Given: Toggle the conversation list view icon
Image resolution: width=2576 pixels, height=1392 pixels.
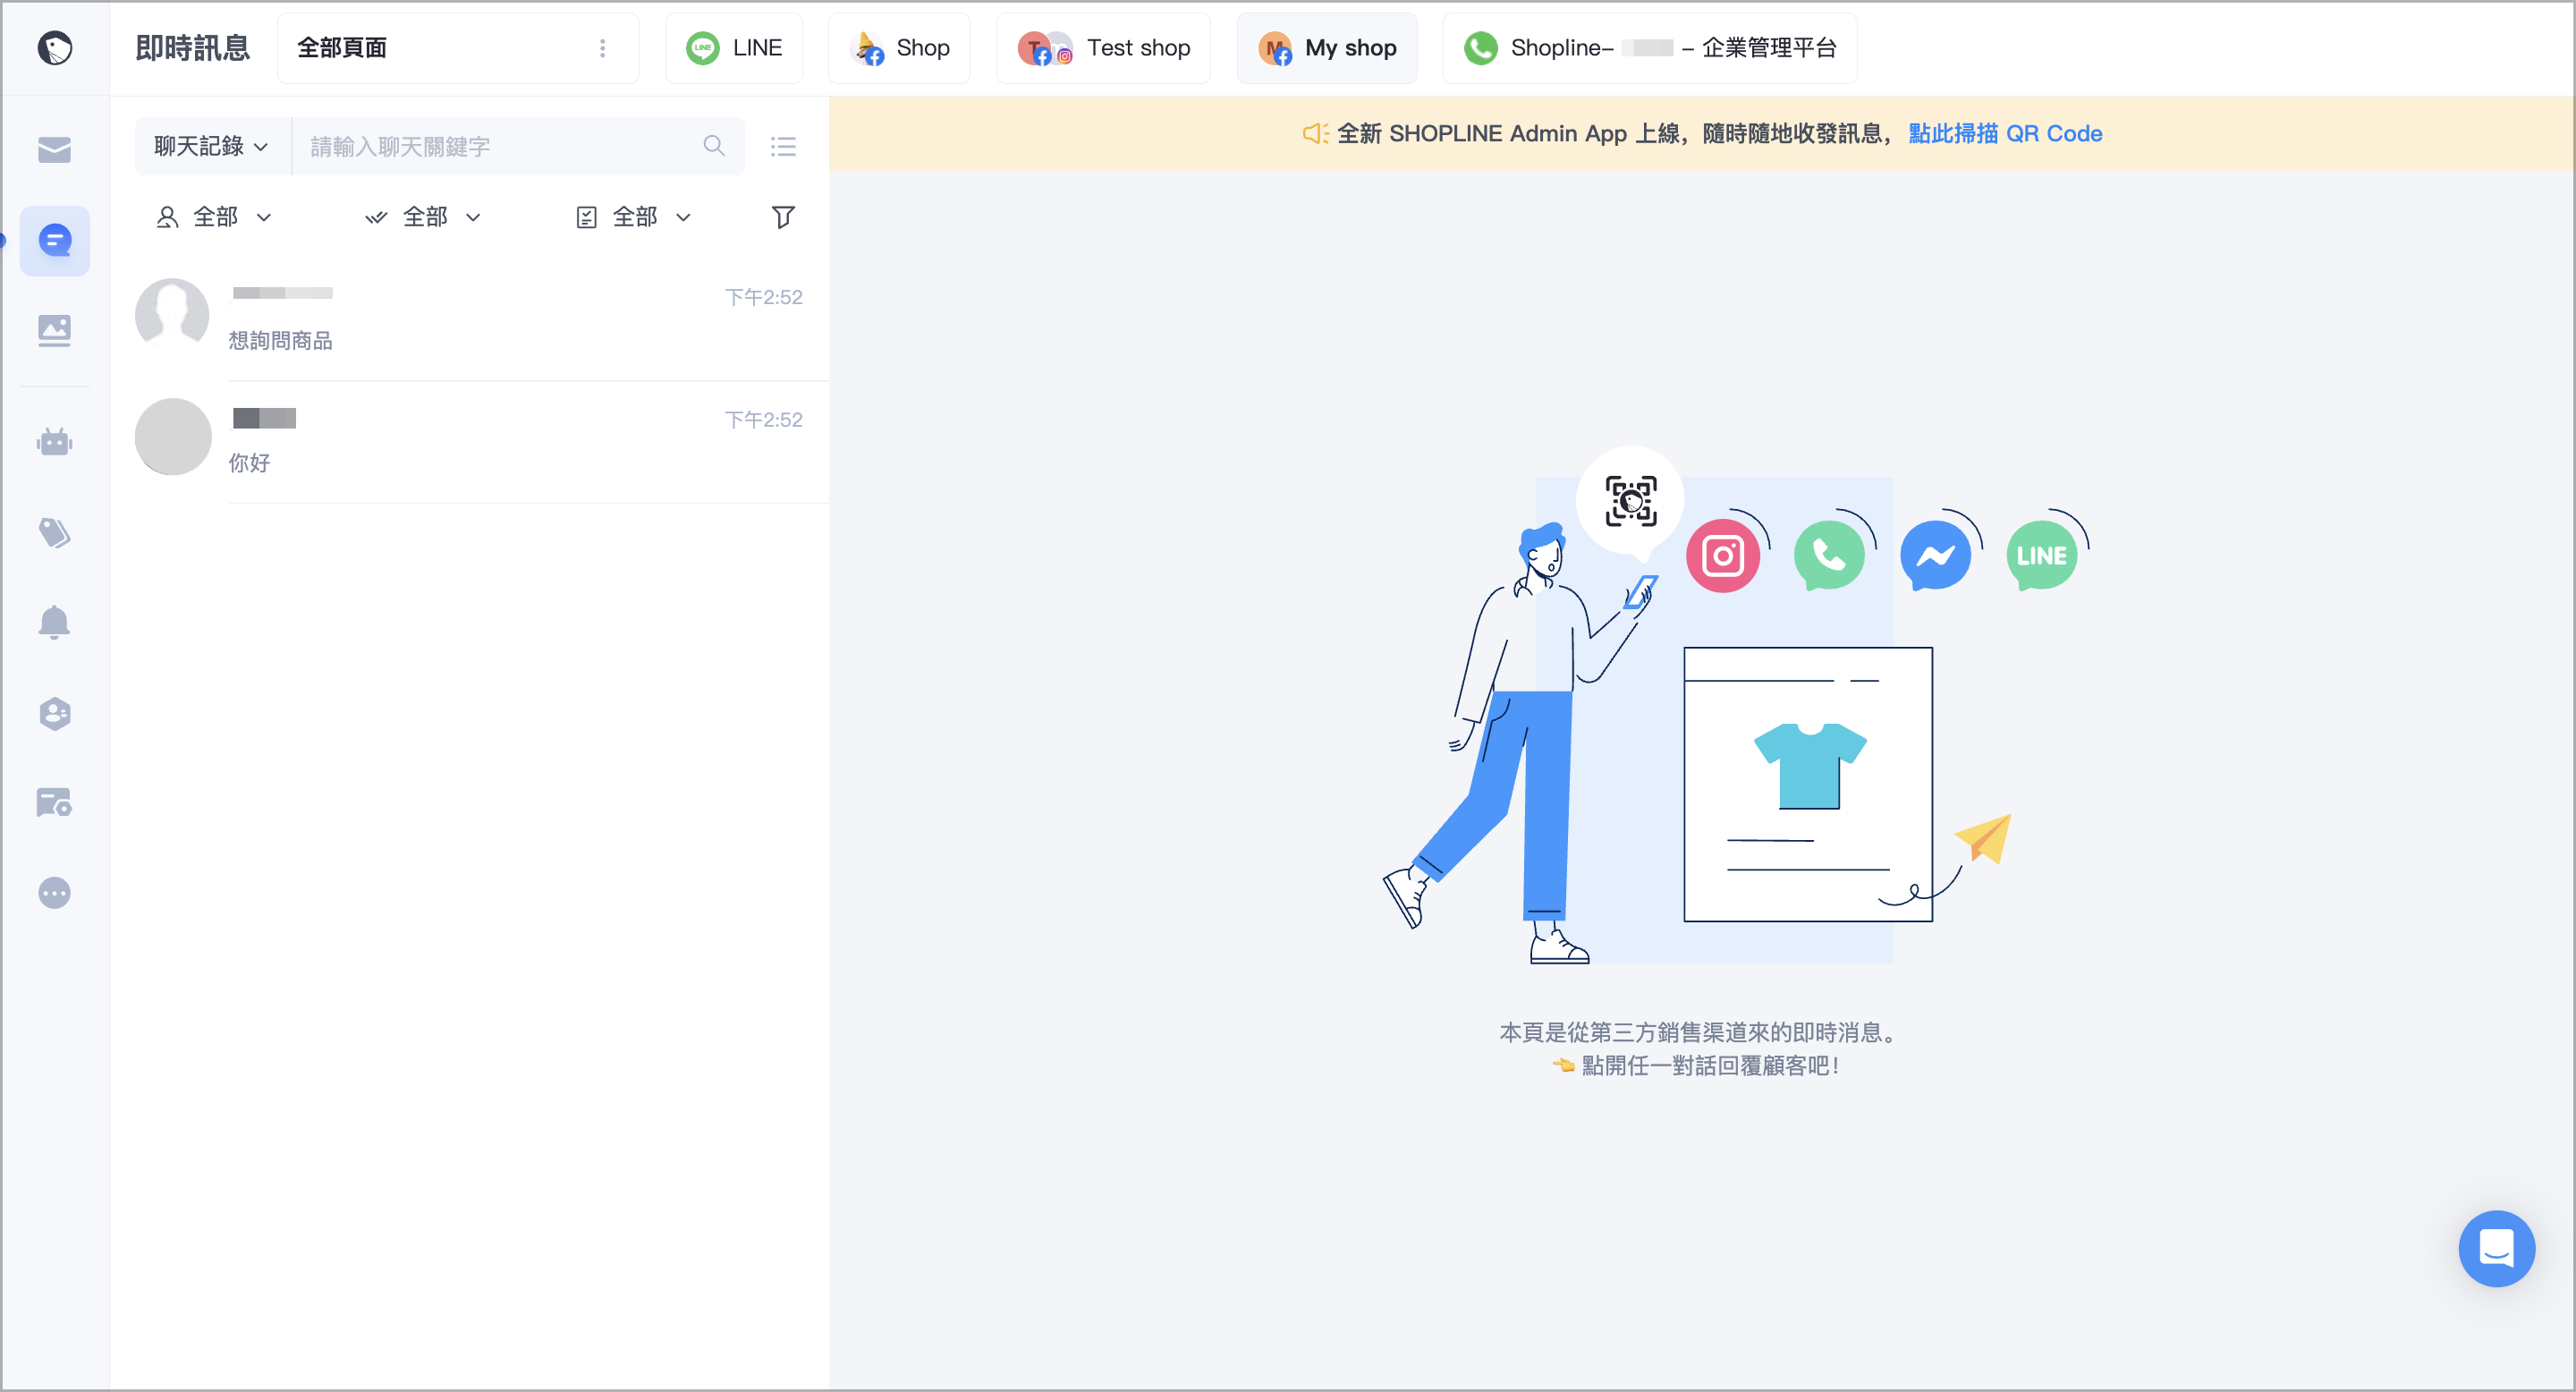Looking at the screenshot, I should (x=783, y=147).
